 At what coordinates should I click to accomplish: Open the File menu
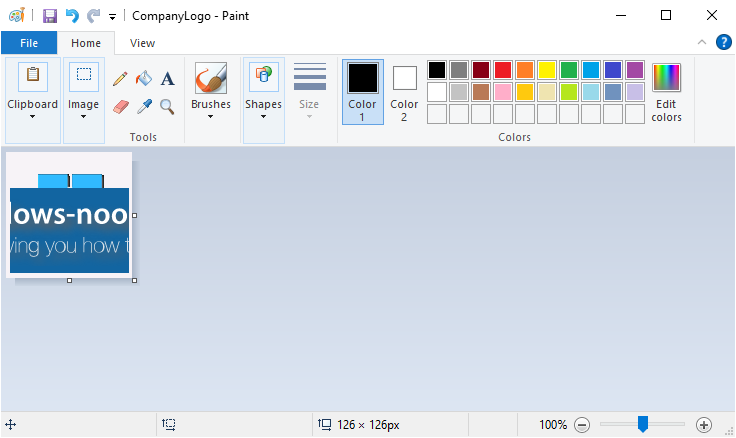click(x=29, y=43)
